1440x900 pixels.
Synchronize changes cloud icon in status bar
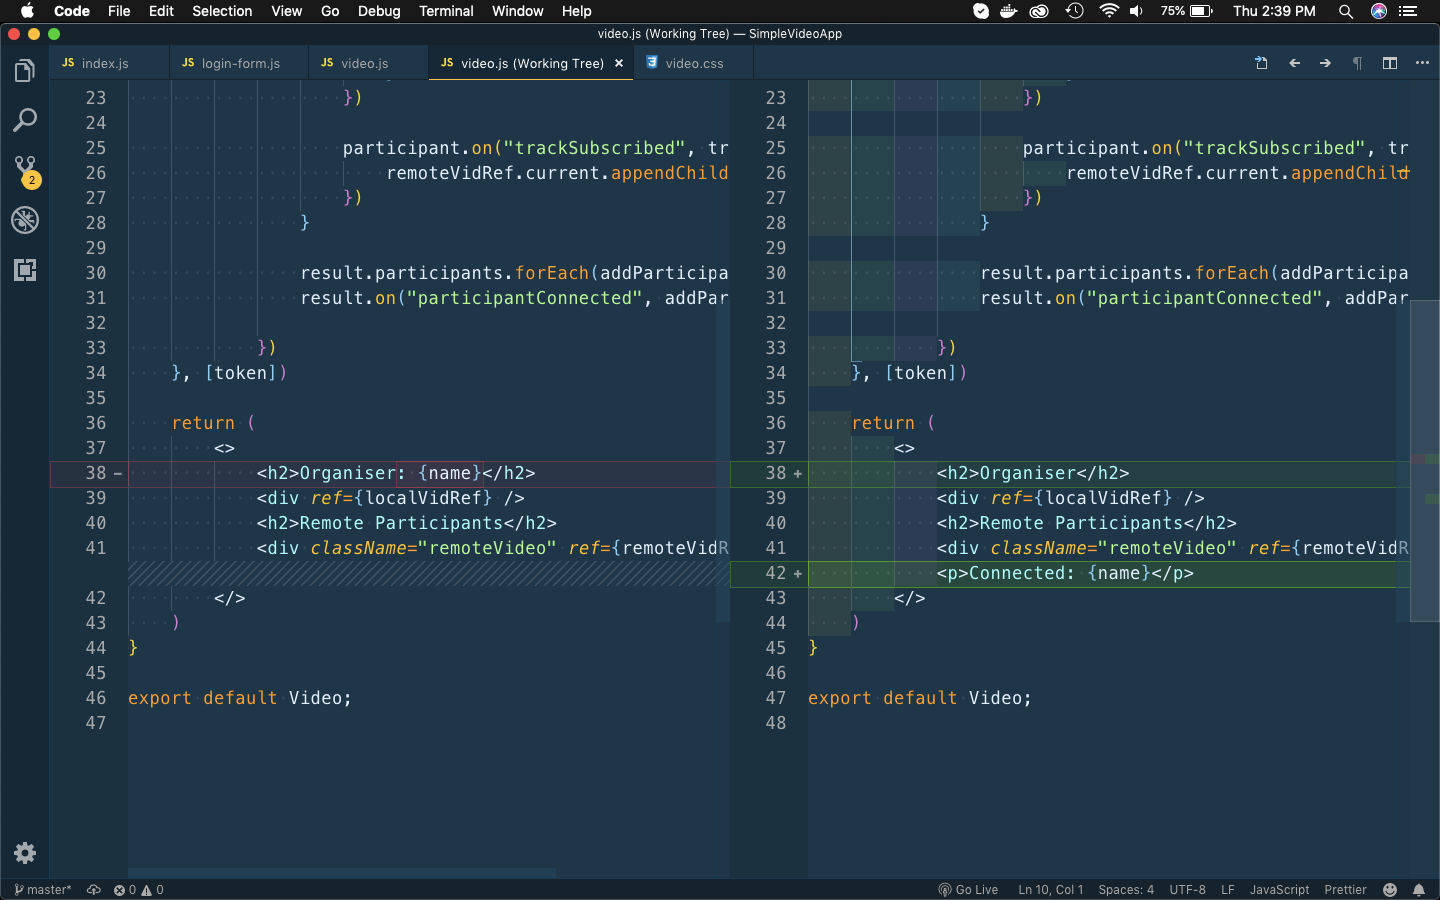tap(94, 890)
